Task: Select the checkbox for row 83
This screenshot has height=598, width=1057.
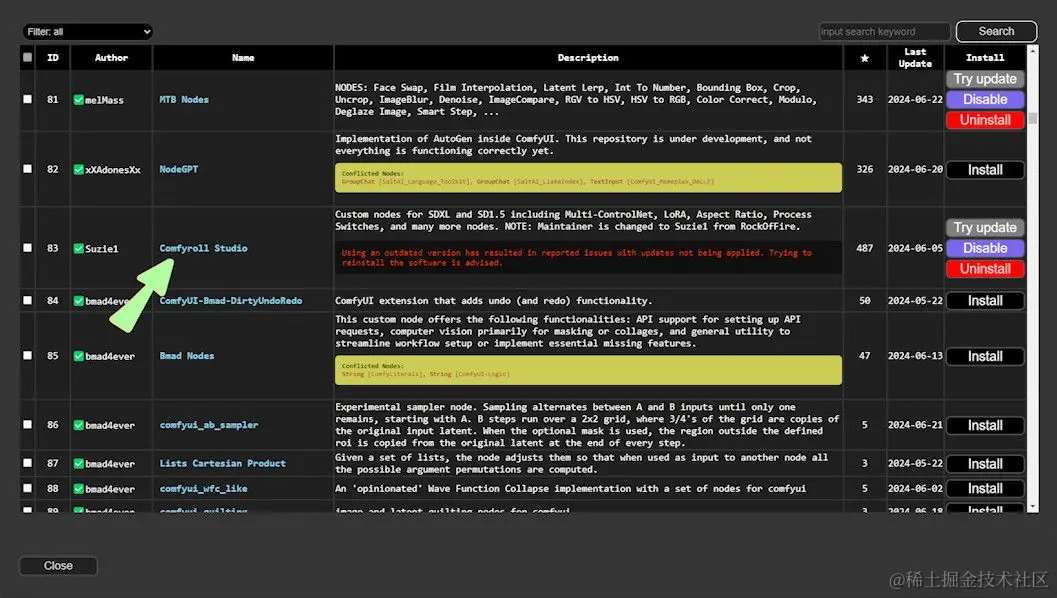Action: click(28, 247)
